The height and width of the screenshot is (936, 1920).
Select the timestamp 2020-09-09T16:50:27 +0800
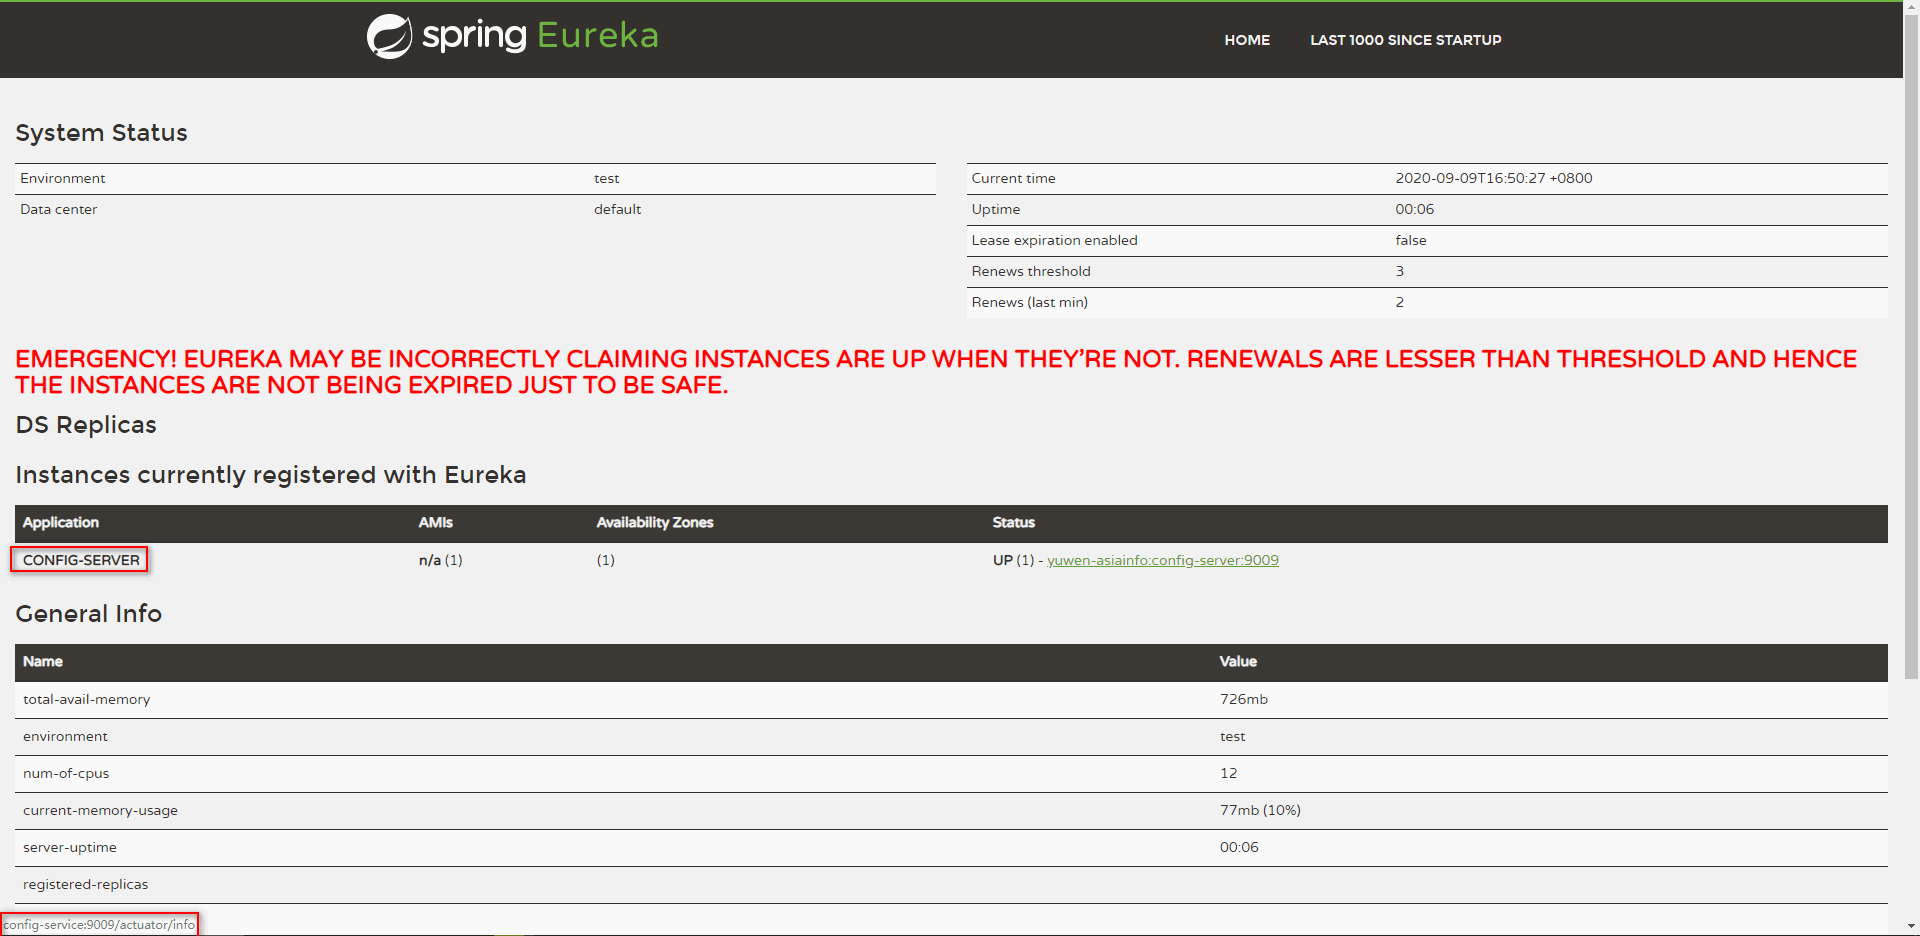(1494, 178)
